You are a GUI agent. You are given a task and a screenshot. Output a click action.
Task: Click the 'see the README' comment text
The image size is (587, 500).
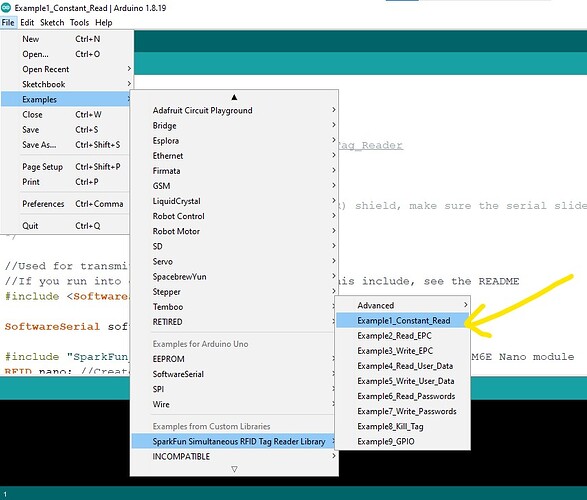pos(471,281)
